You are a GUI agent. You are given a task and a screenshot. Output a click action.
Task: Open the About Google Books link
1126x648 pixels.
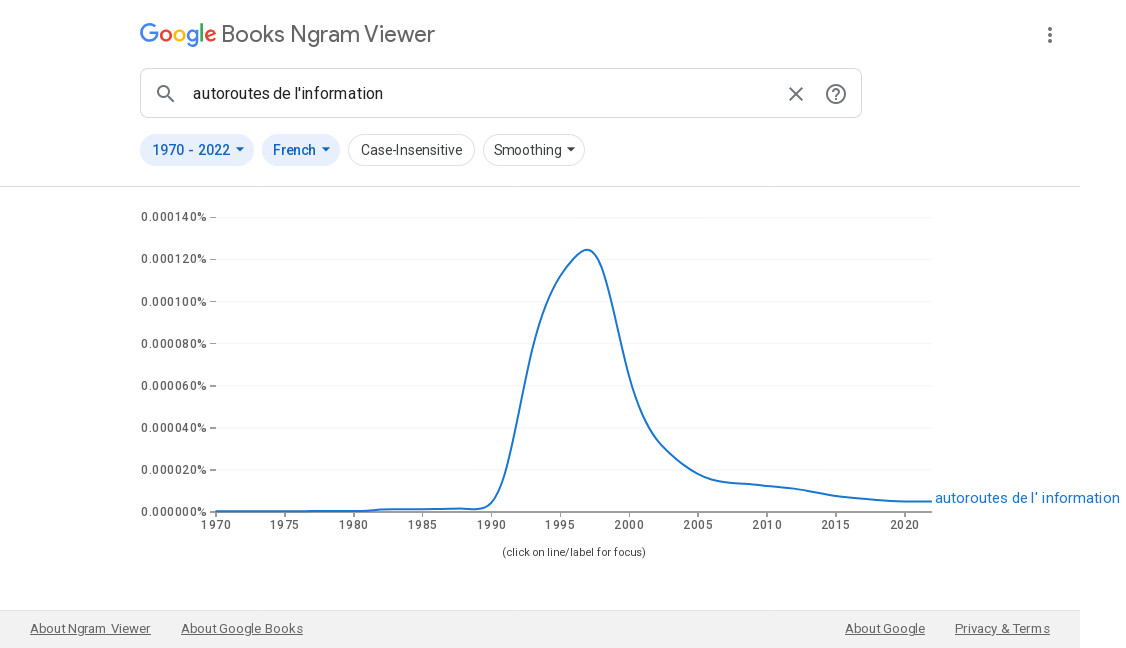242,629
